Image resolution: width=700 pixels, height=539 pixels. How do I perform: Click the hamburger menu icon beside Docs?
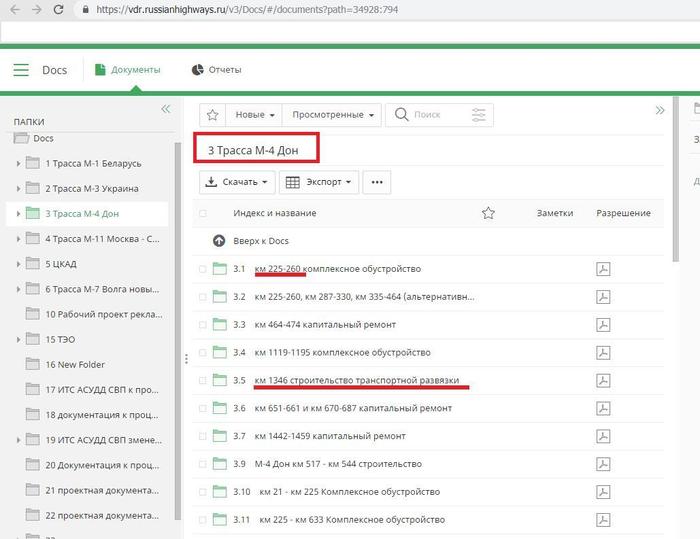click(21, 70)
